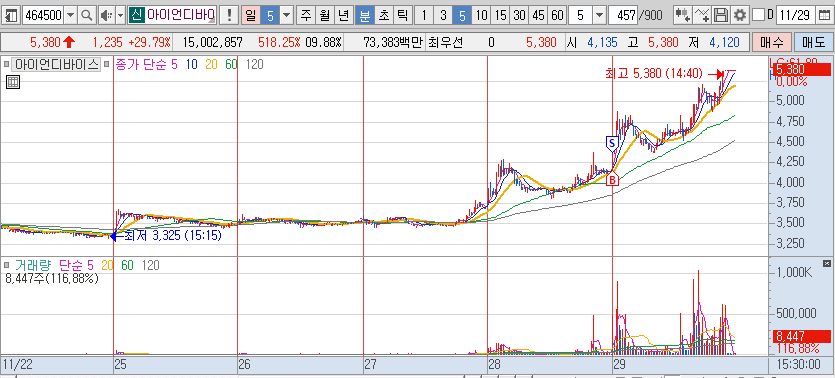835x378 pixels.
Task: Expand the stock code 464500 dropdown
Action: pos(71,15)
